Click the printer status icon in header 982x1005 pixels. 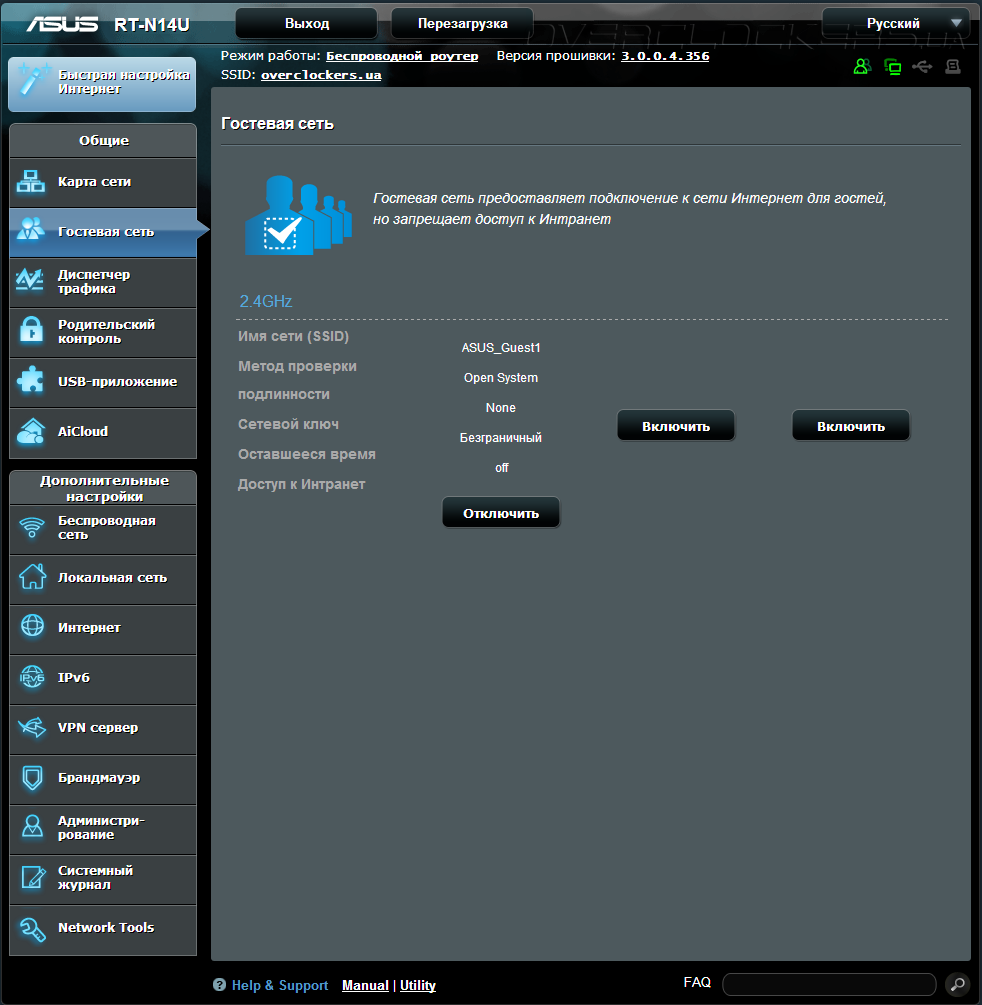(x=953, y=66)
